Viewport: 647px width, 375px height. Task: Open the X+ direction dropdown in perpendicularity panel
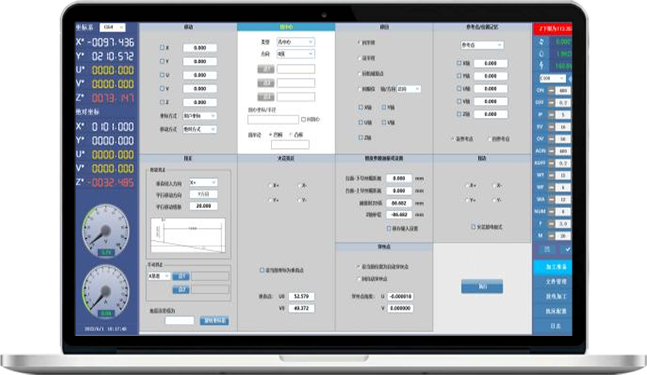pos(203,182)
